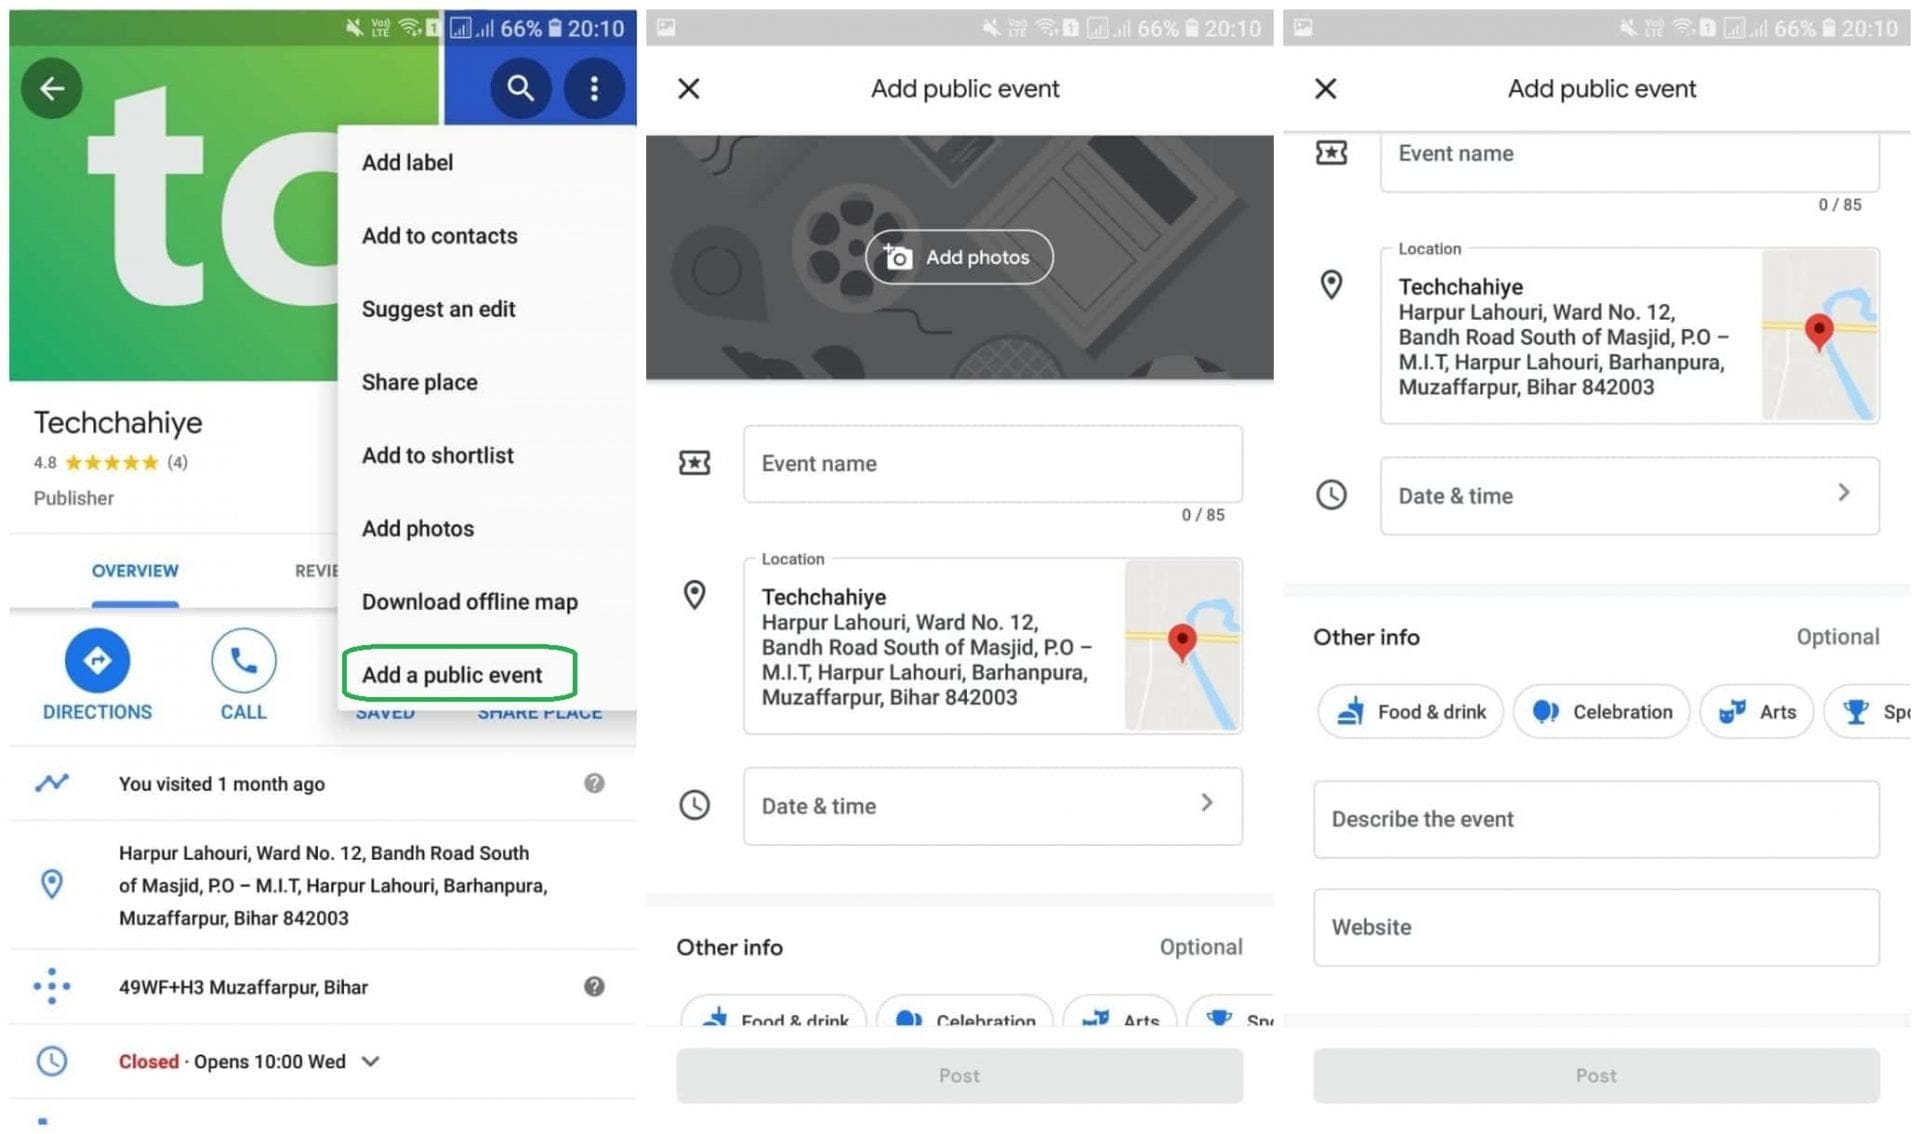Screen dimensions: 1920x1134
Task: Open search with the magnifier icon
Action: tap(520, 89)
